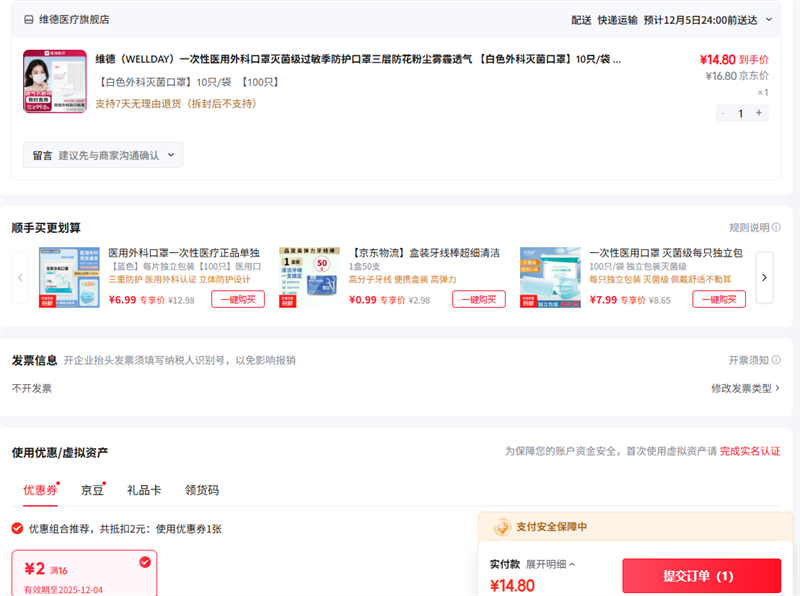Toggle the 优惠组合推荐 red checkmark
Screen dimensions: 800x596
[17, 528]
